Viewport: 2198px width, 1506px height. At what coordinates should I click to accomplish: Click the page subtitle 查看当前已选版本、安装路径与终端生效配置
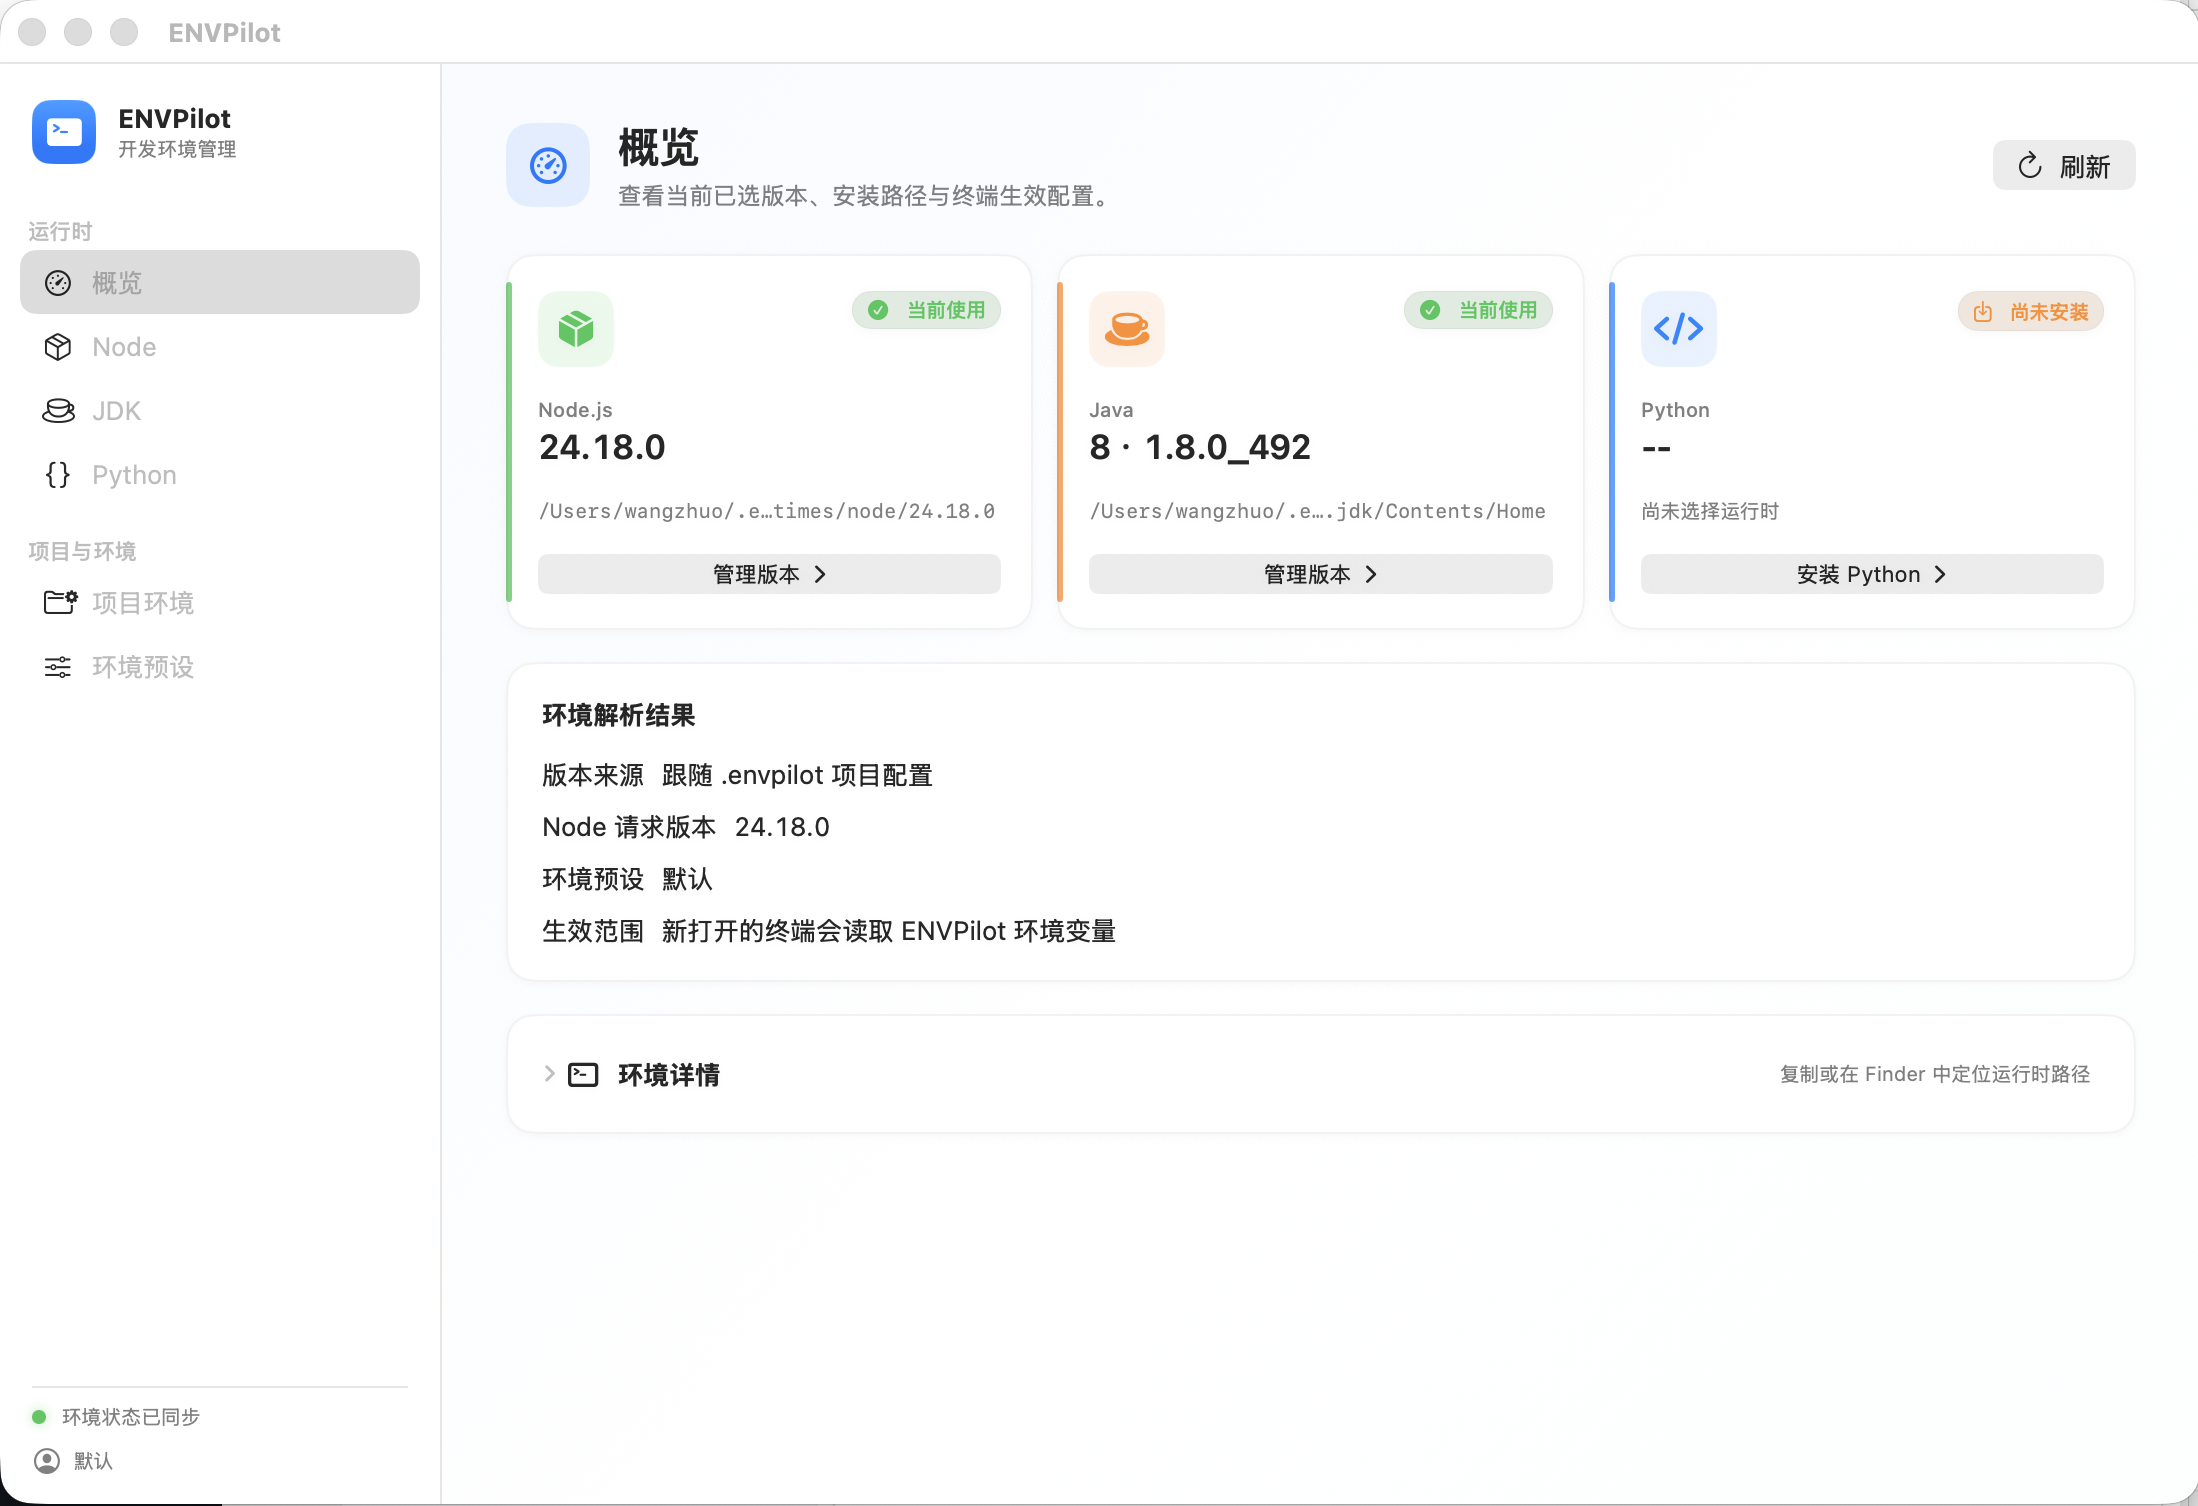pos(866,196)
